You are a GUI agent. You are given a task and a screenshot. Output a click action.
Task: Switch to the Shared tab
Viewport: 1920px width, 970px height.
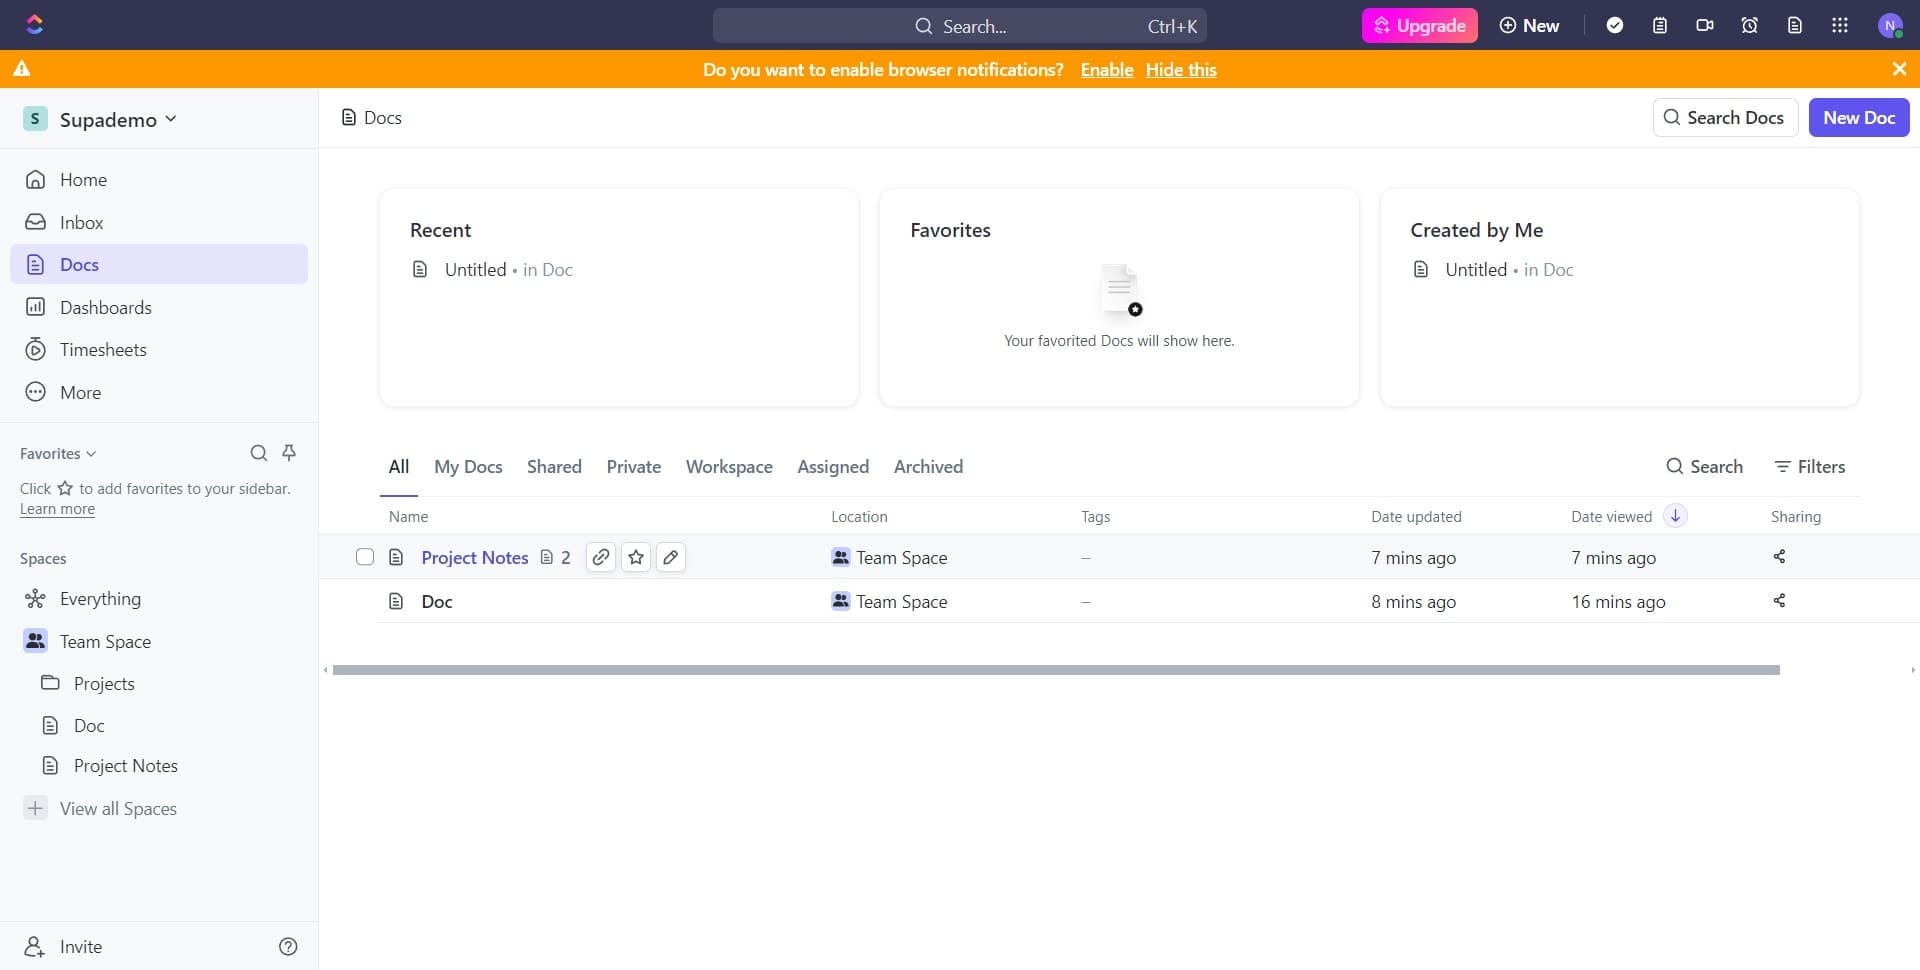(554, 466)
